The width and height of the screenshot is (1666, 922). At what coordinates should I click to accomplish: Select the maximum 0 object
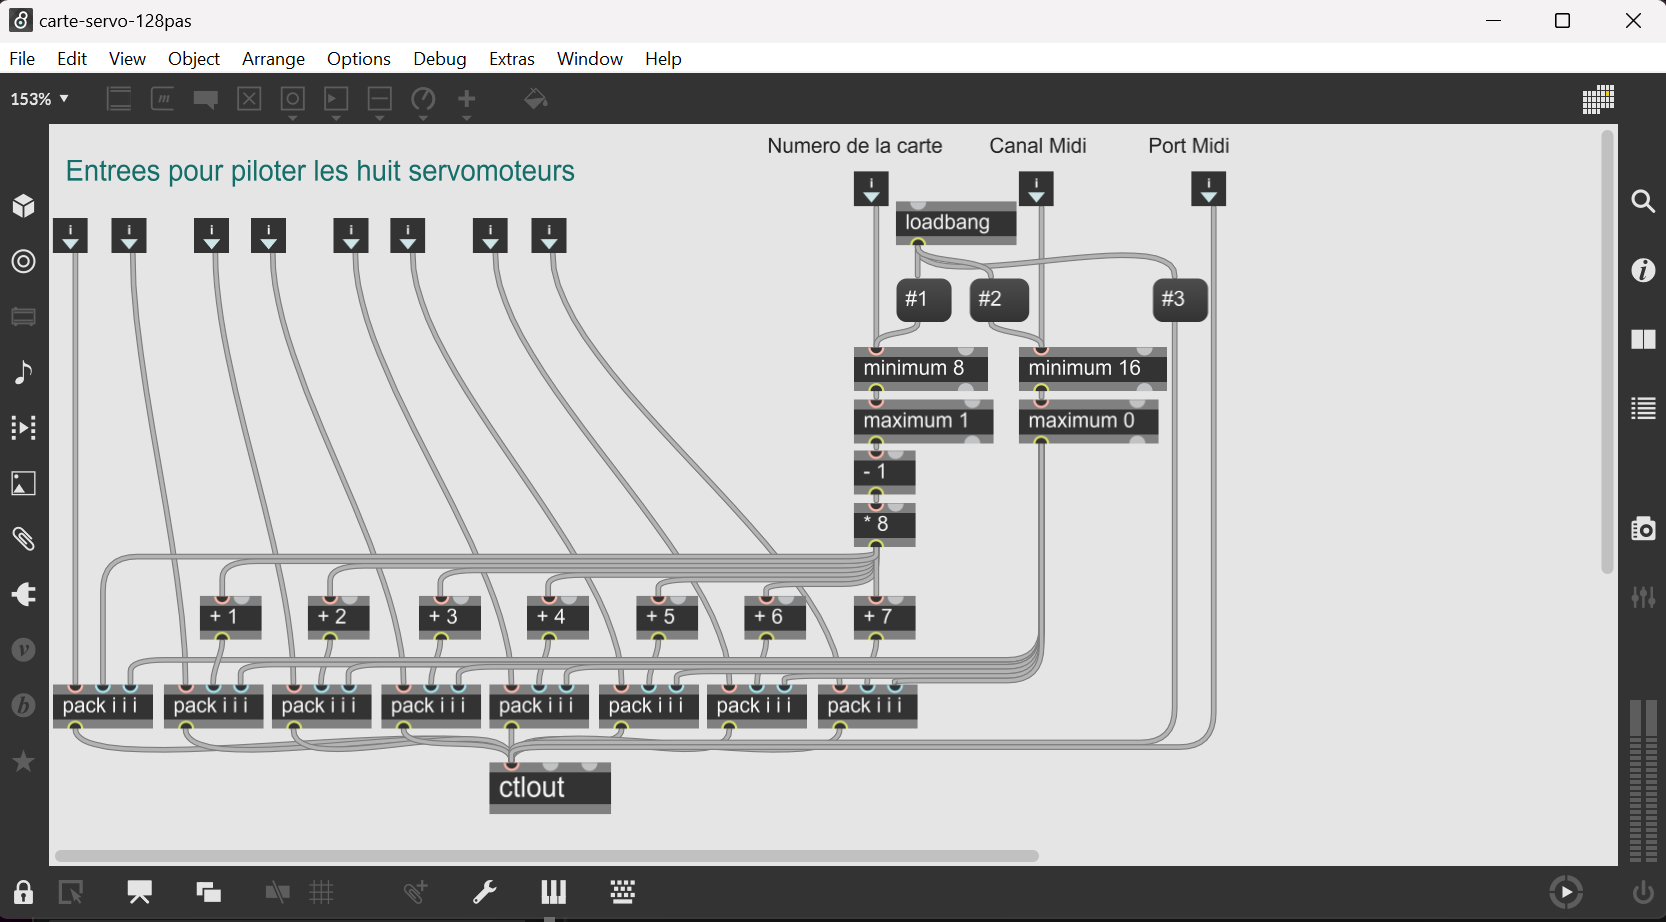point(1089,421)
